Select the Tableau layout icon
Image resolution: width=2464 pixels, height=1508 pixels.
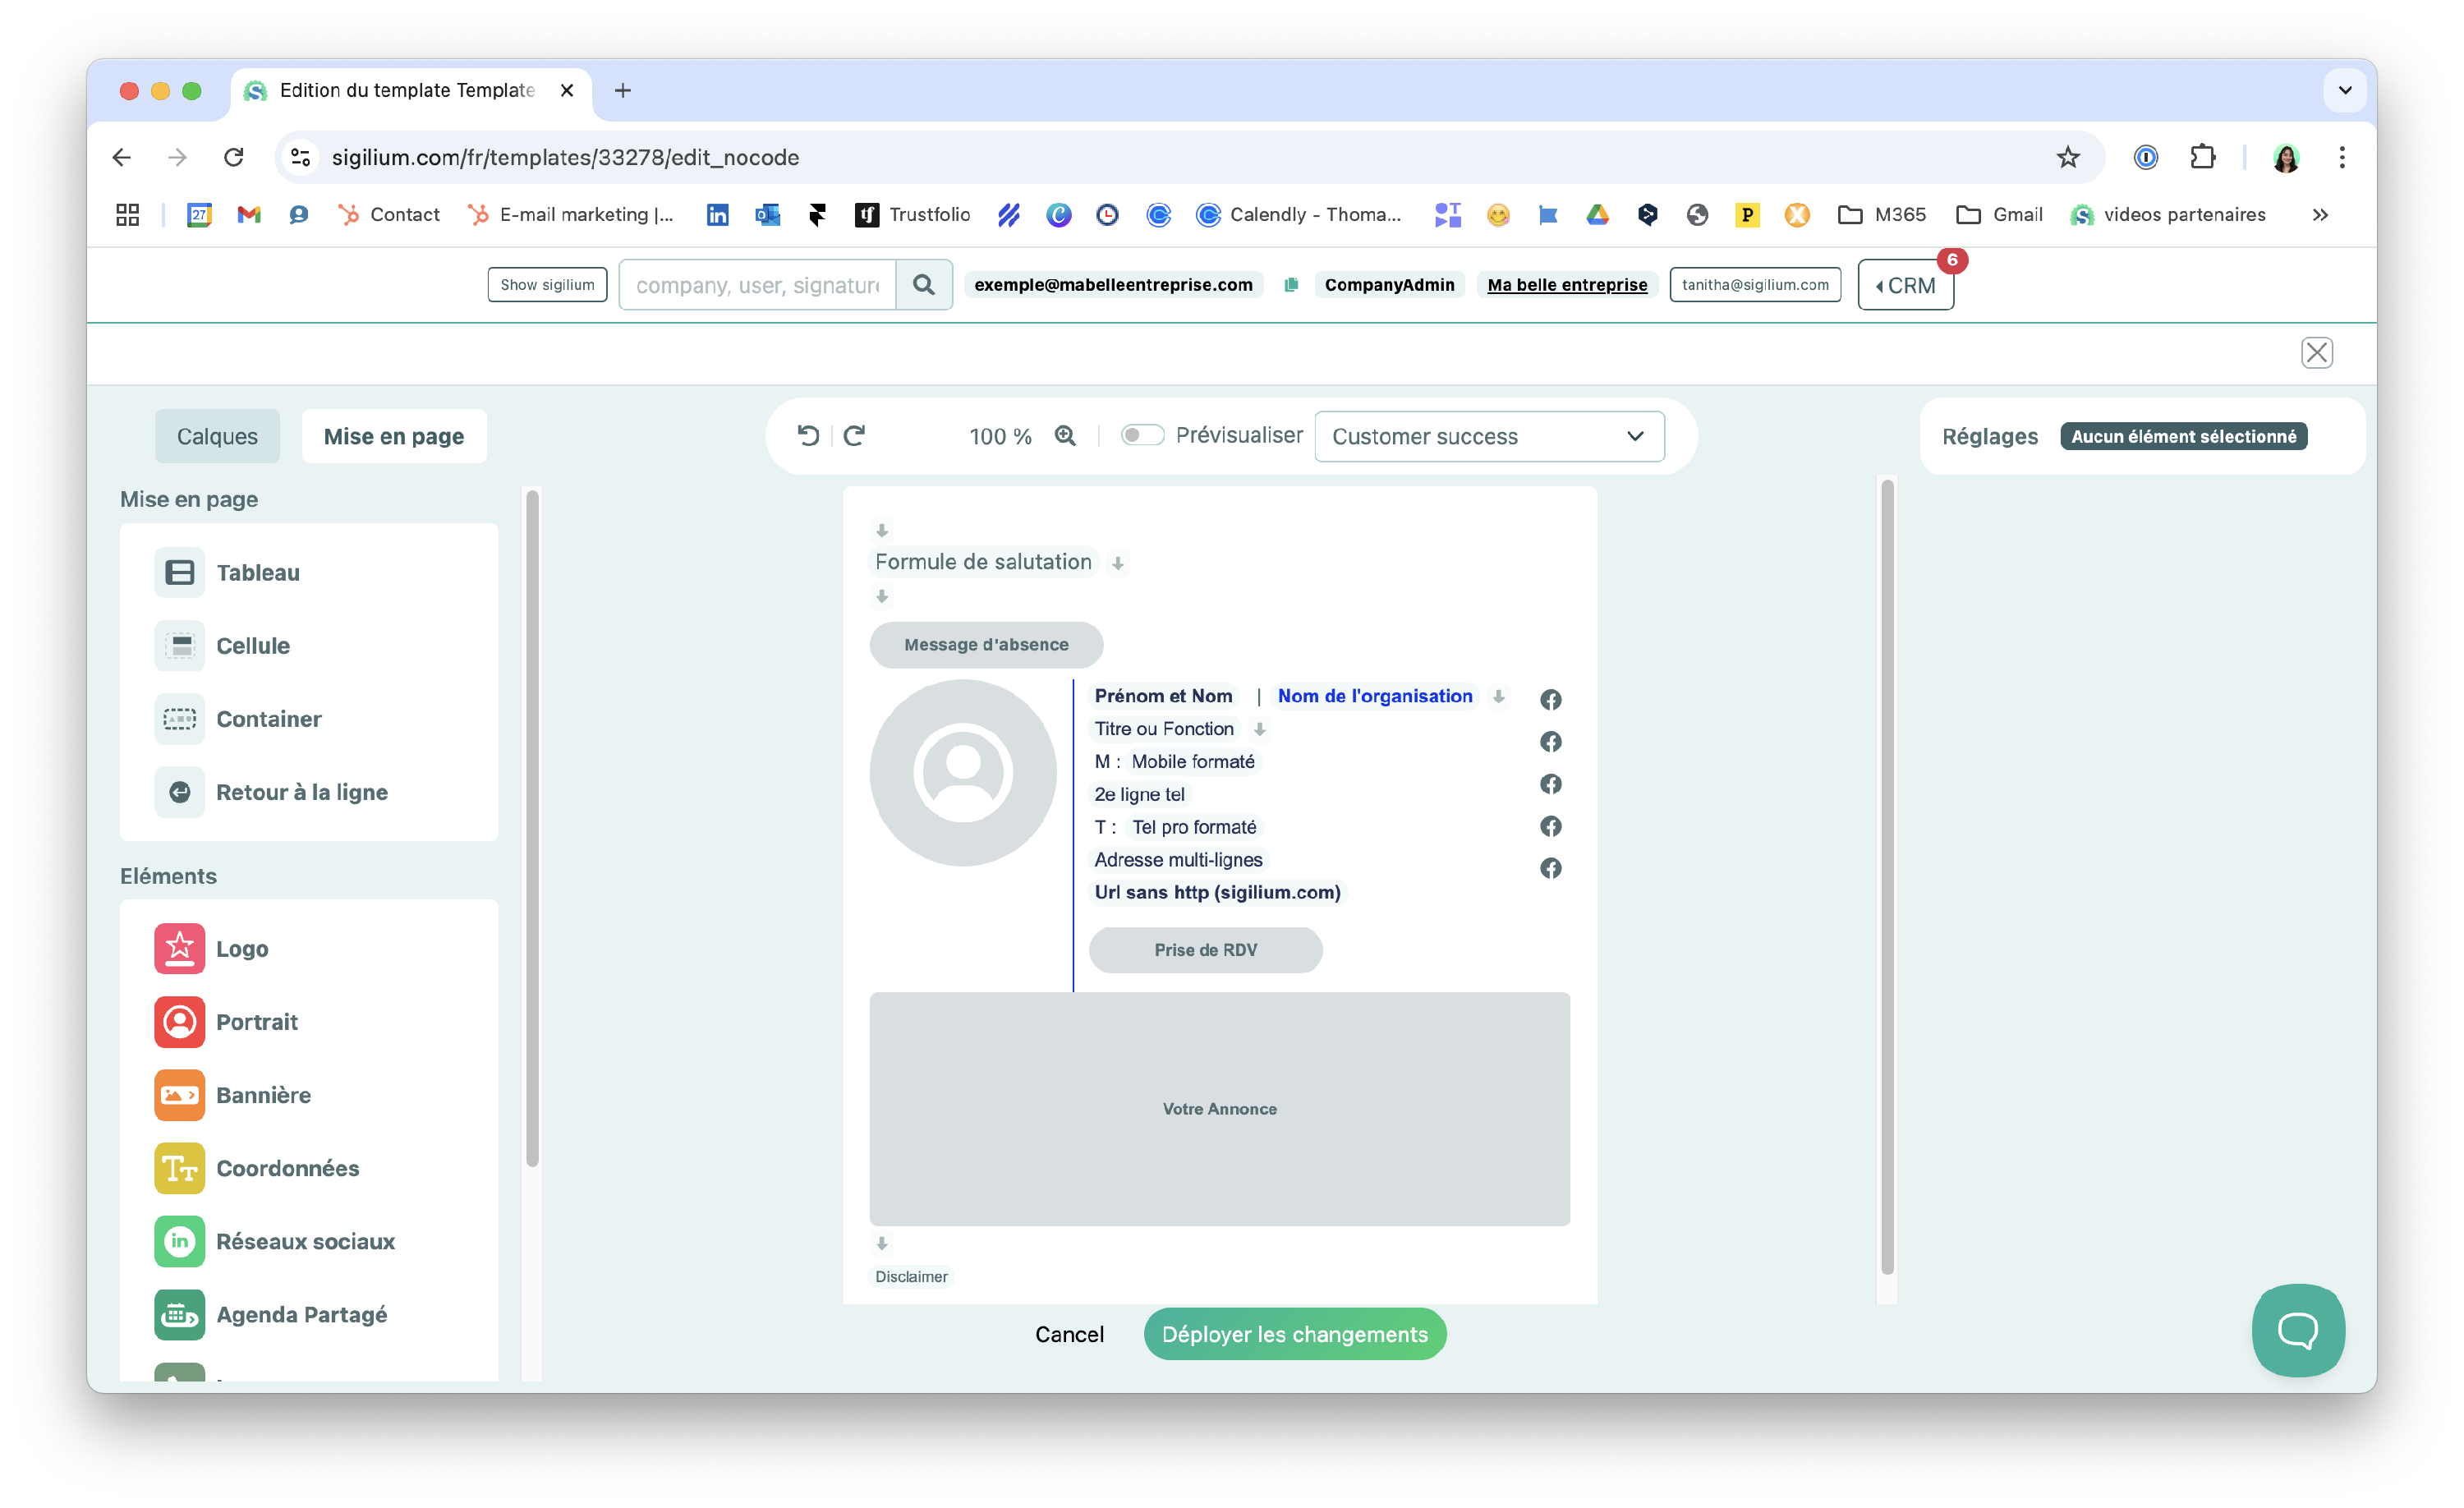tap(180, 572)
